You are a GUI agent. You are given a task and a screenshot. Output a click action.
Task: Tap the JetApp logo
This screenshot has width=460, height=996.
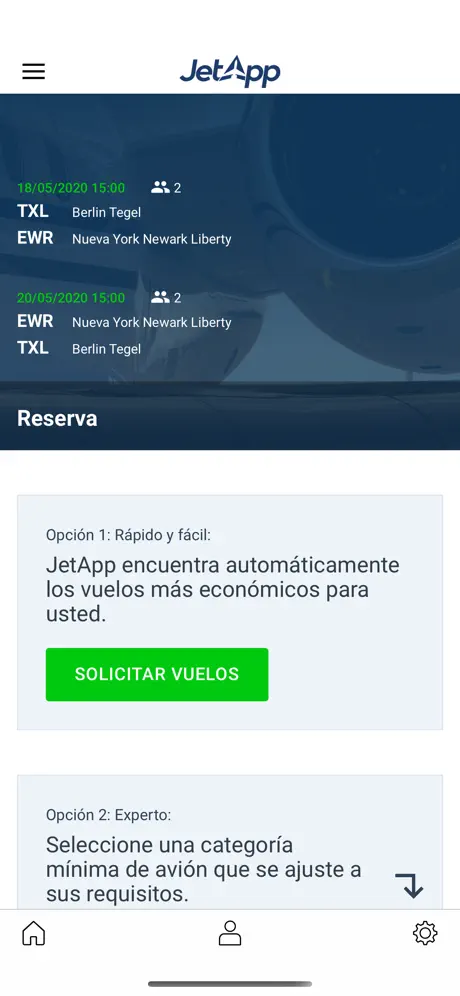tap(230, 71)
